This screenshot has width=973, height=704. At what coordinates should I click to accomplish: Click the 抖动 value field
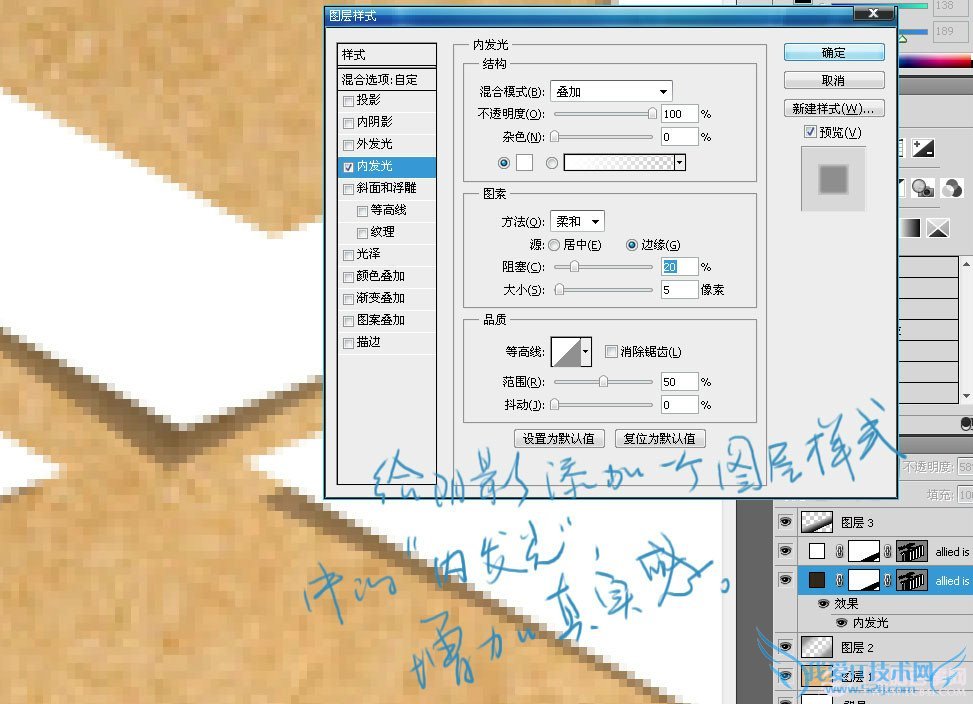click(x=679, y=405)
